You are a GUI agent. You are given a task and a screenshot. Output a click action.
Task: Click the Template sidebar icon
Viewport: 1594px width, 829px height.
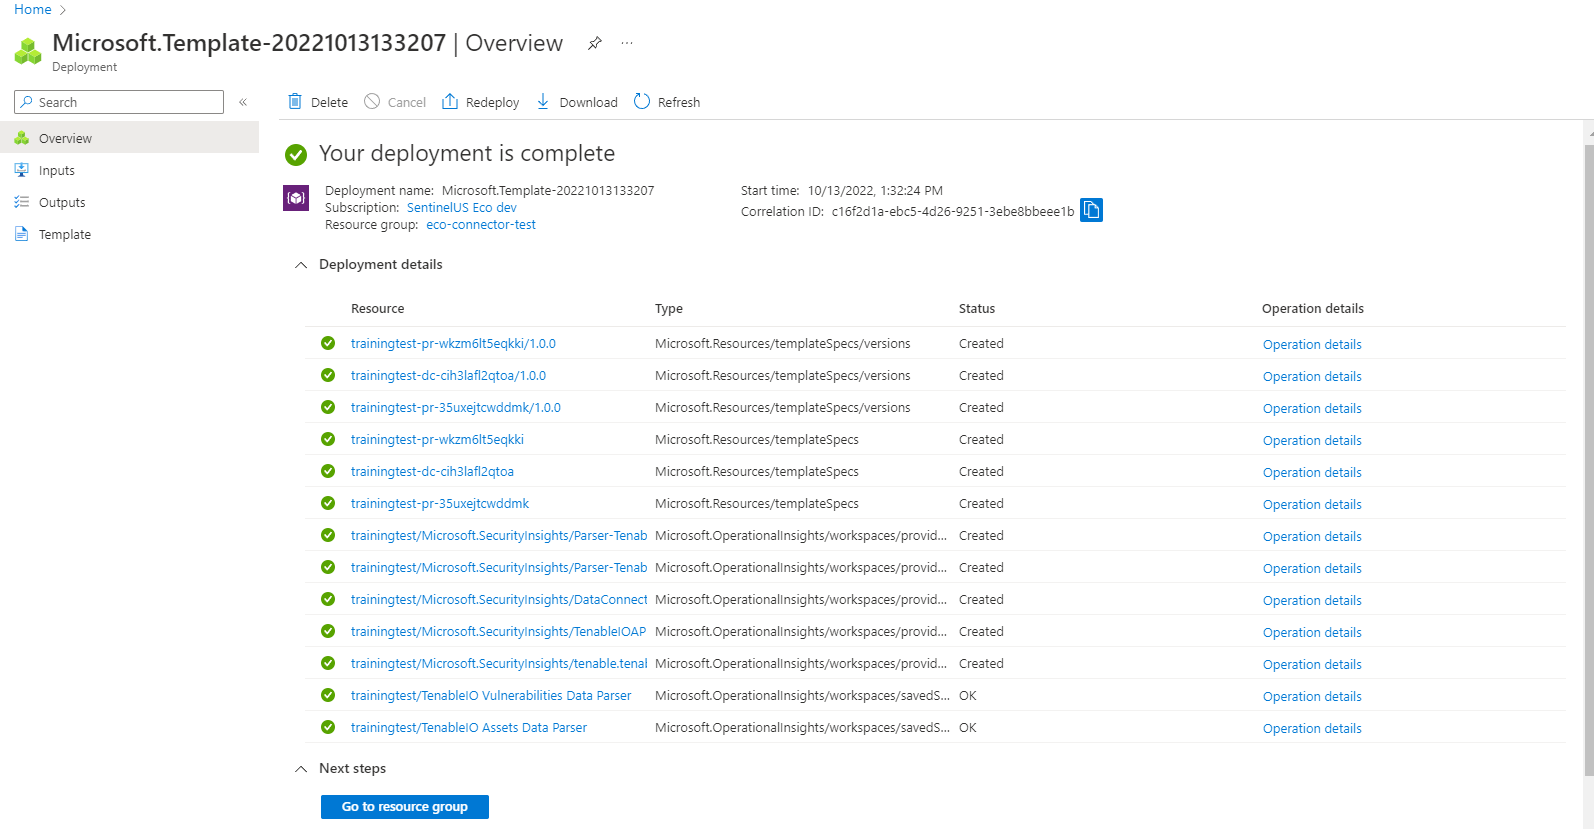pyautogui.click(x=22, y=234)
